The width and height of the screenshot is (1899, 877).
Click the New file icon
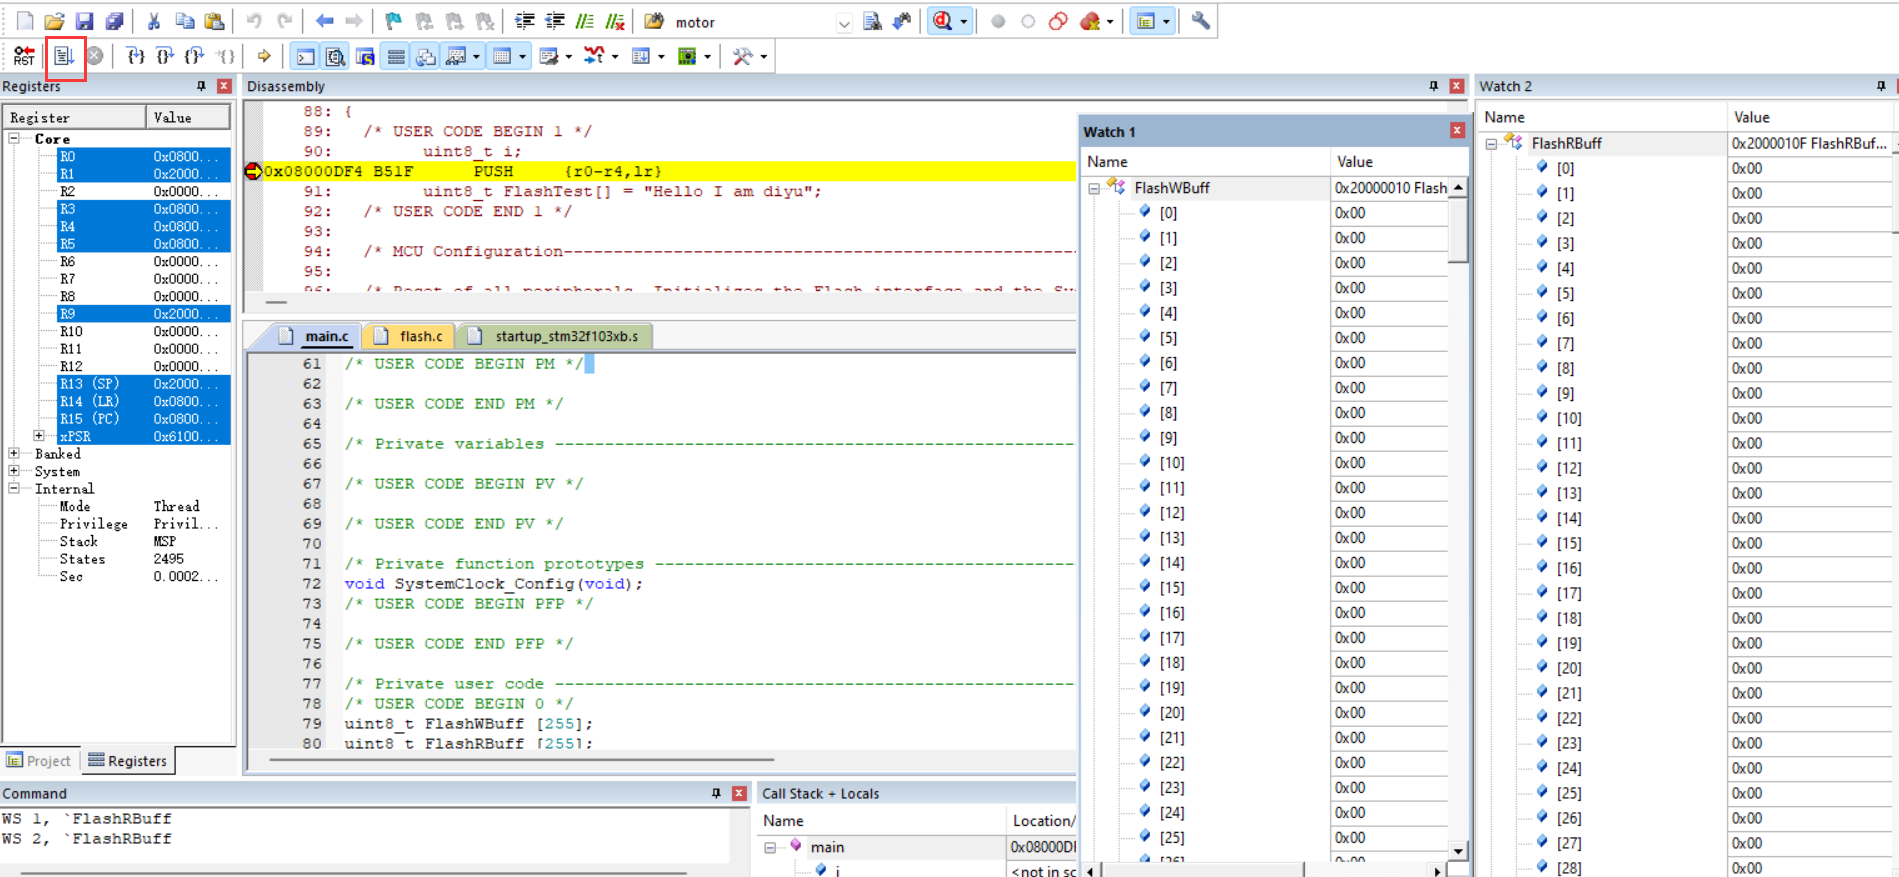coord(25,21)
